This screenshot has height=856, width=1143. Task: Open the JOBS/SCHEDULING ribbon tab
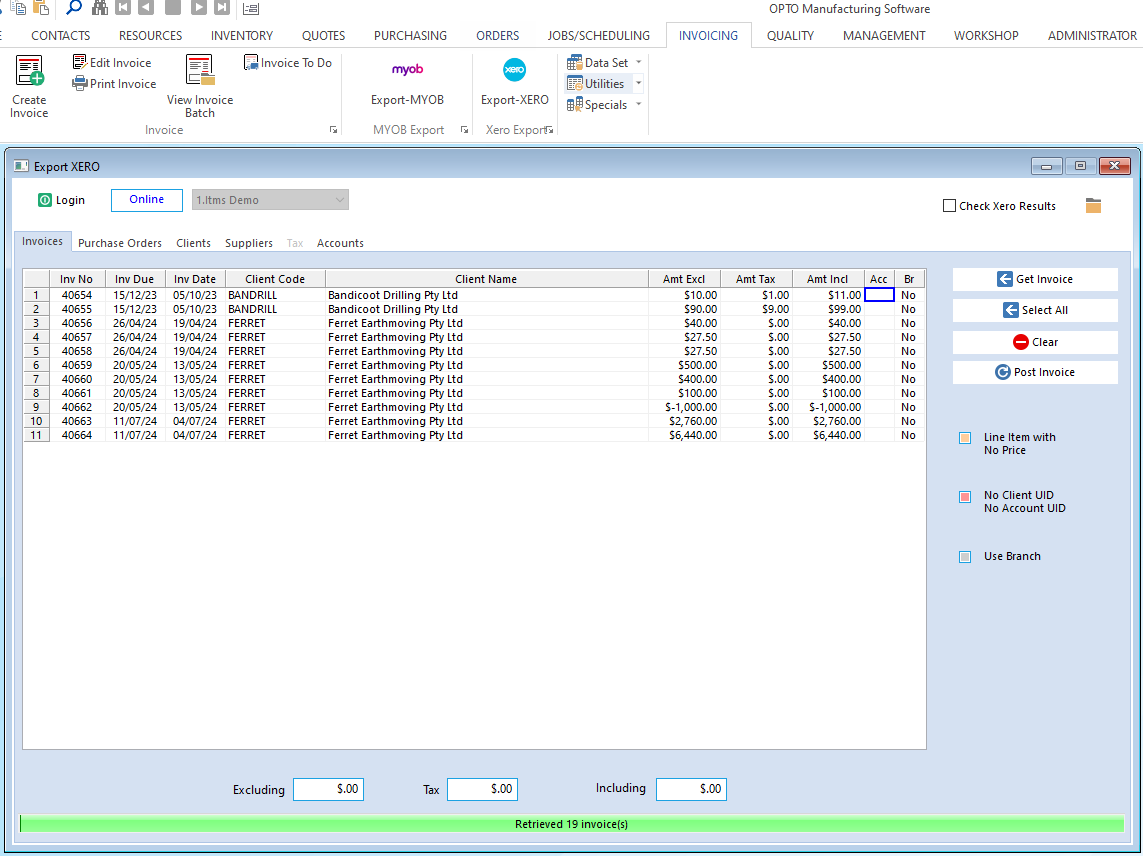point(598,36)
